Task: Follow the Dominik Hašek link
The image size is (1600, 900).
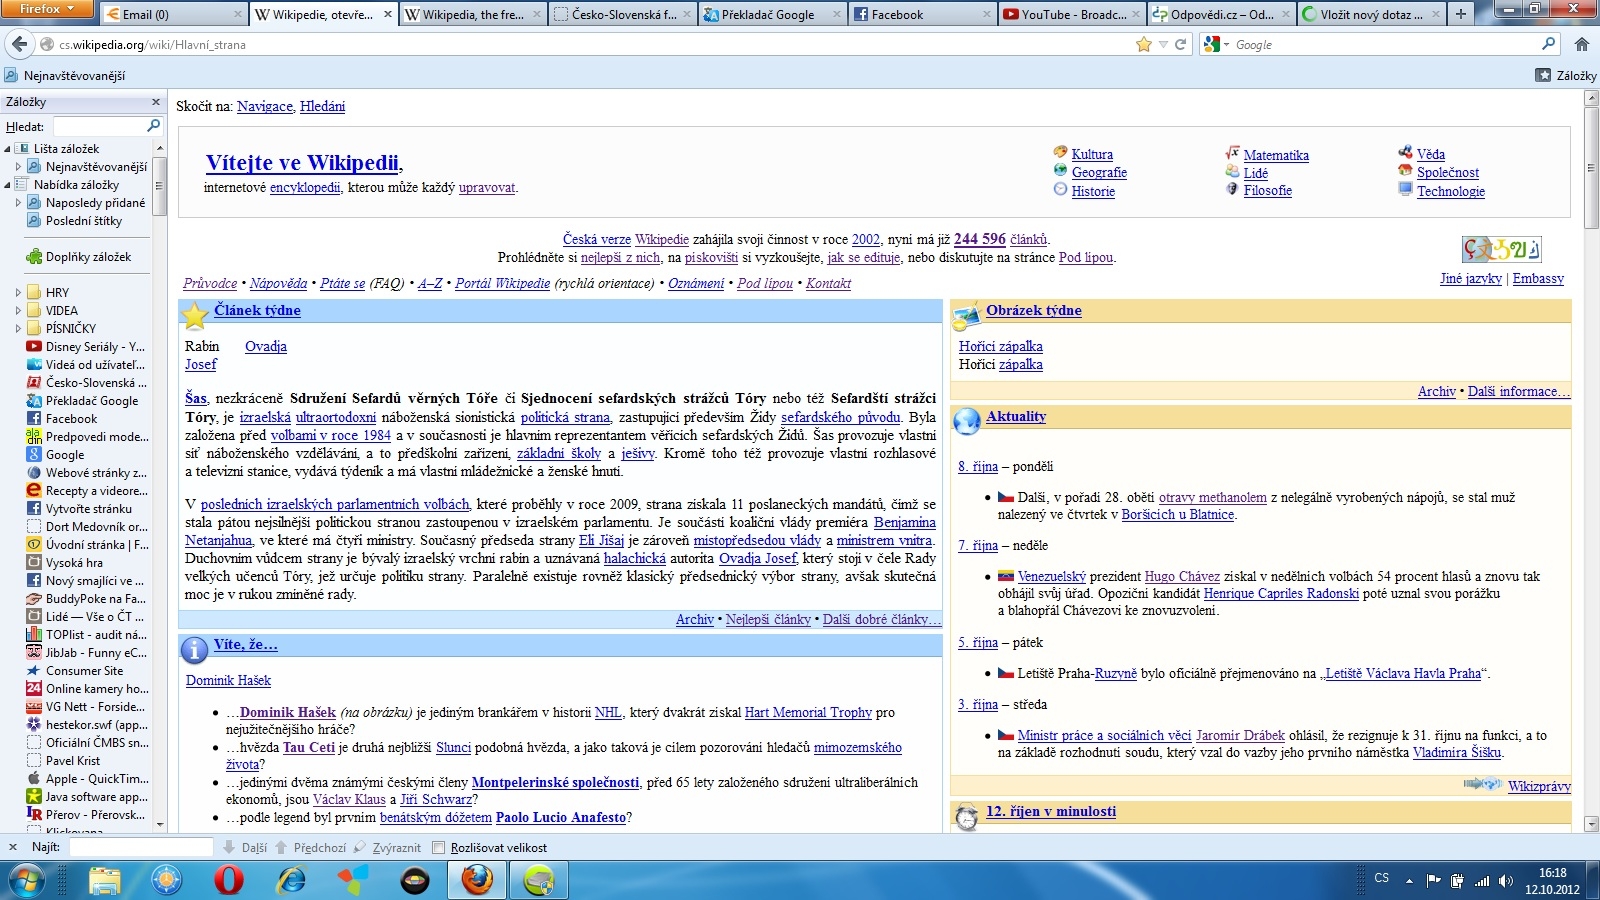Action: 228,680
